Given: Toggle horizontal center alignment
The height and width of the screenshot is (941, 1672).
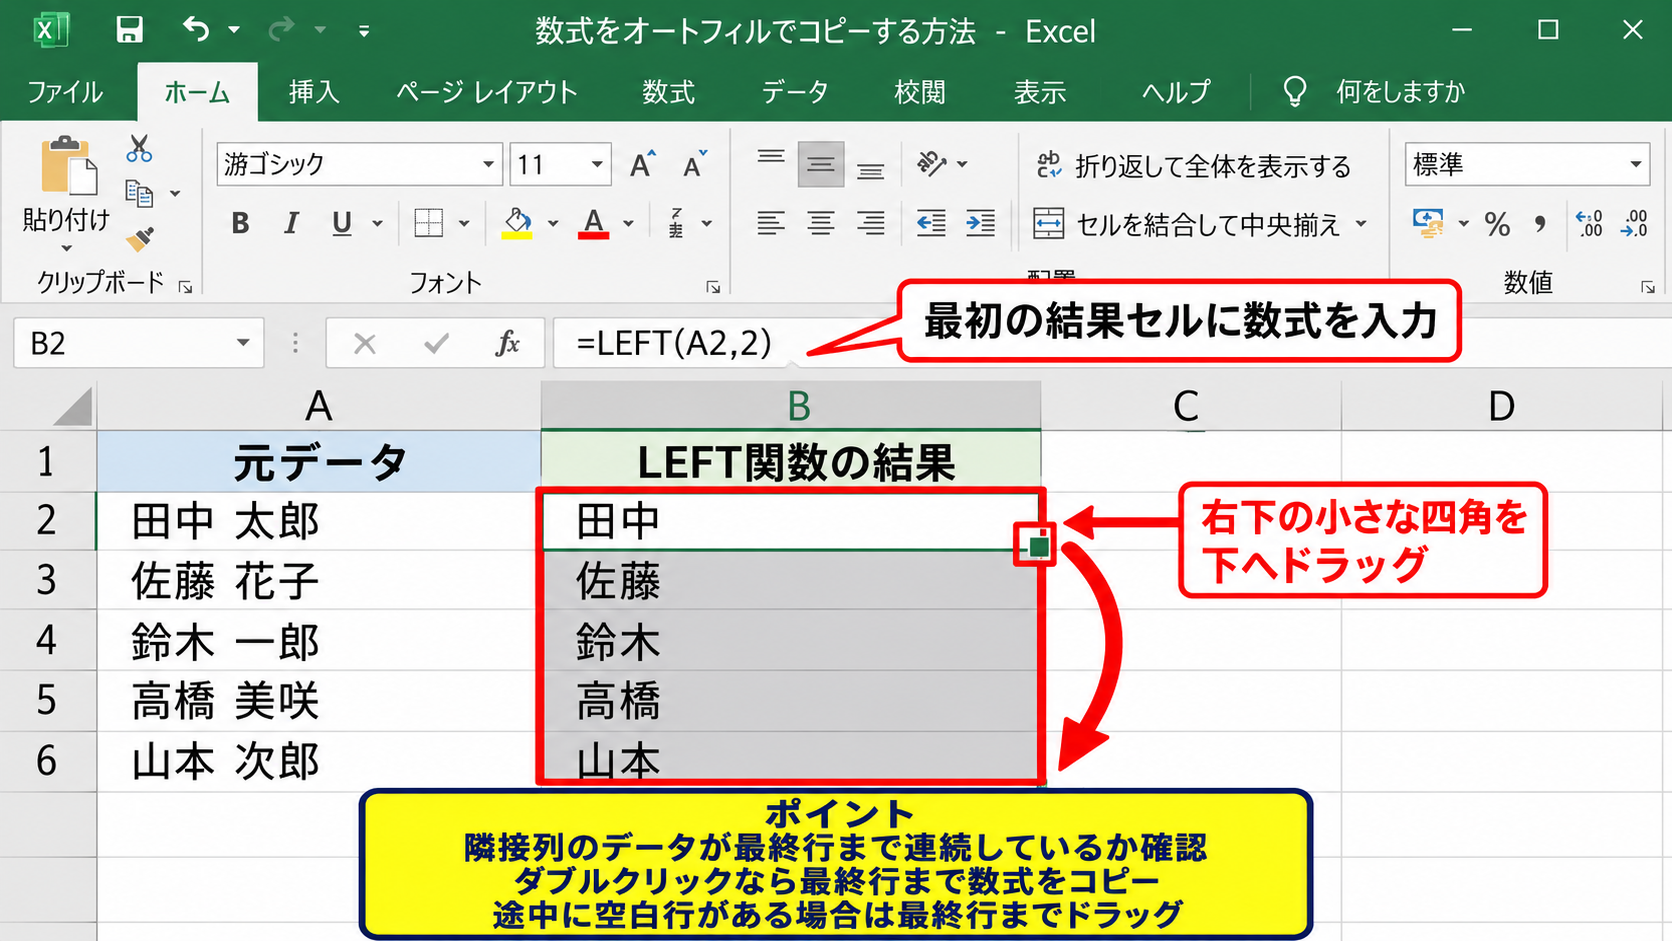Looking at the screenshot, I should 821,223.
